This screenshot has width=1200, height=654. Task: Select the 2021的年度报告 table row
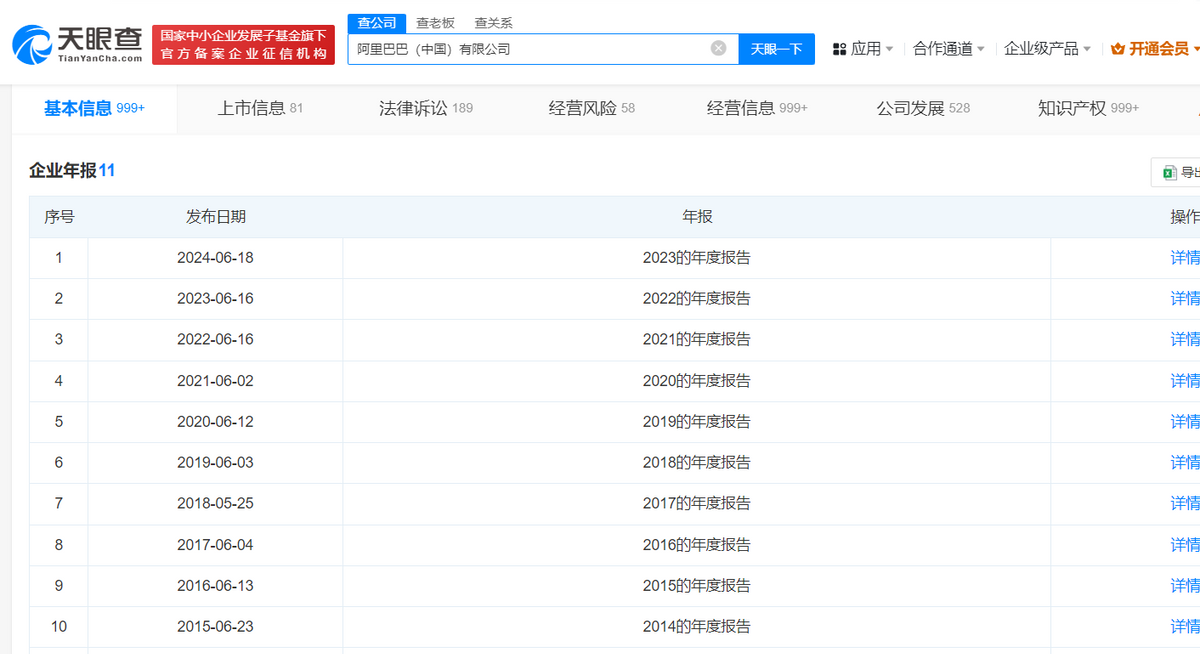coord(696,340)
